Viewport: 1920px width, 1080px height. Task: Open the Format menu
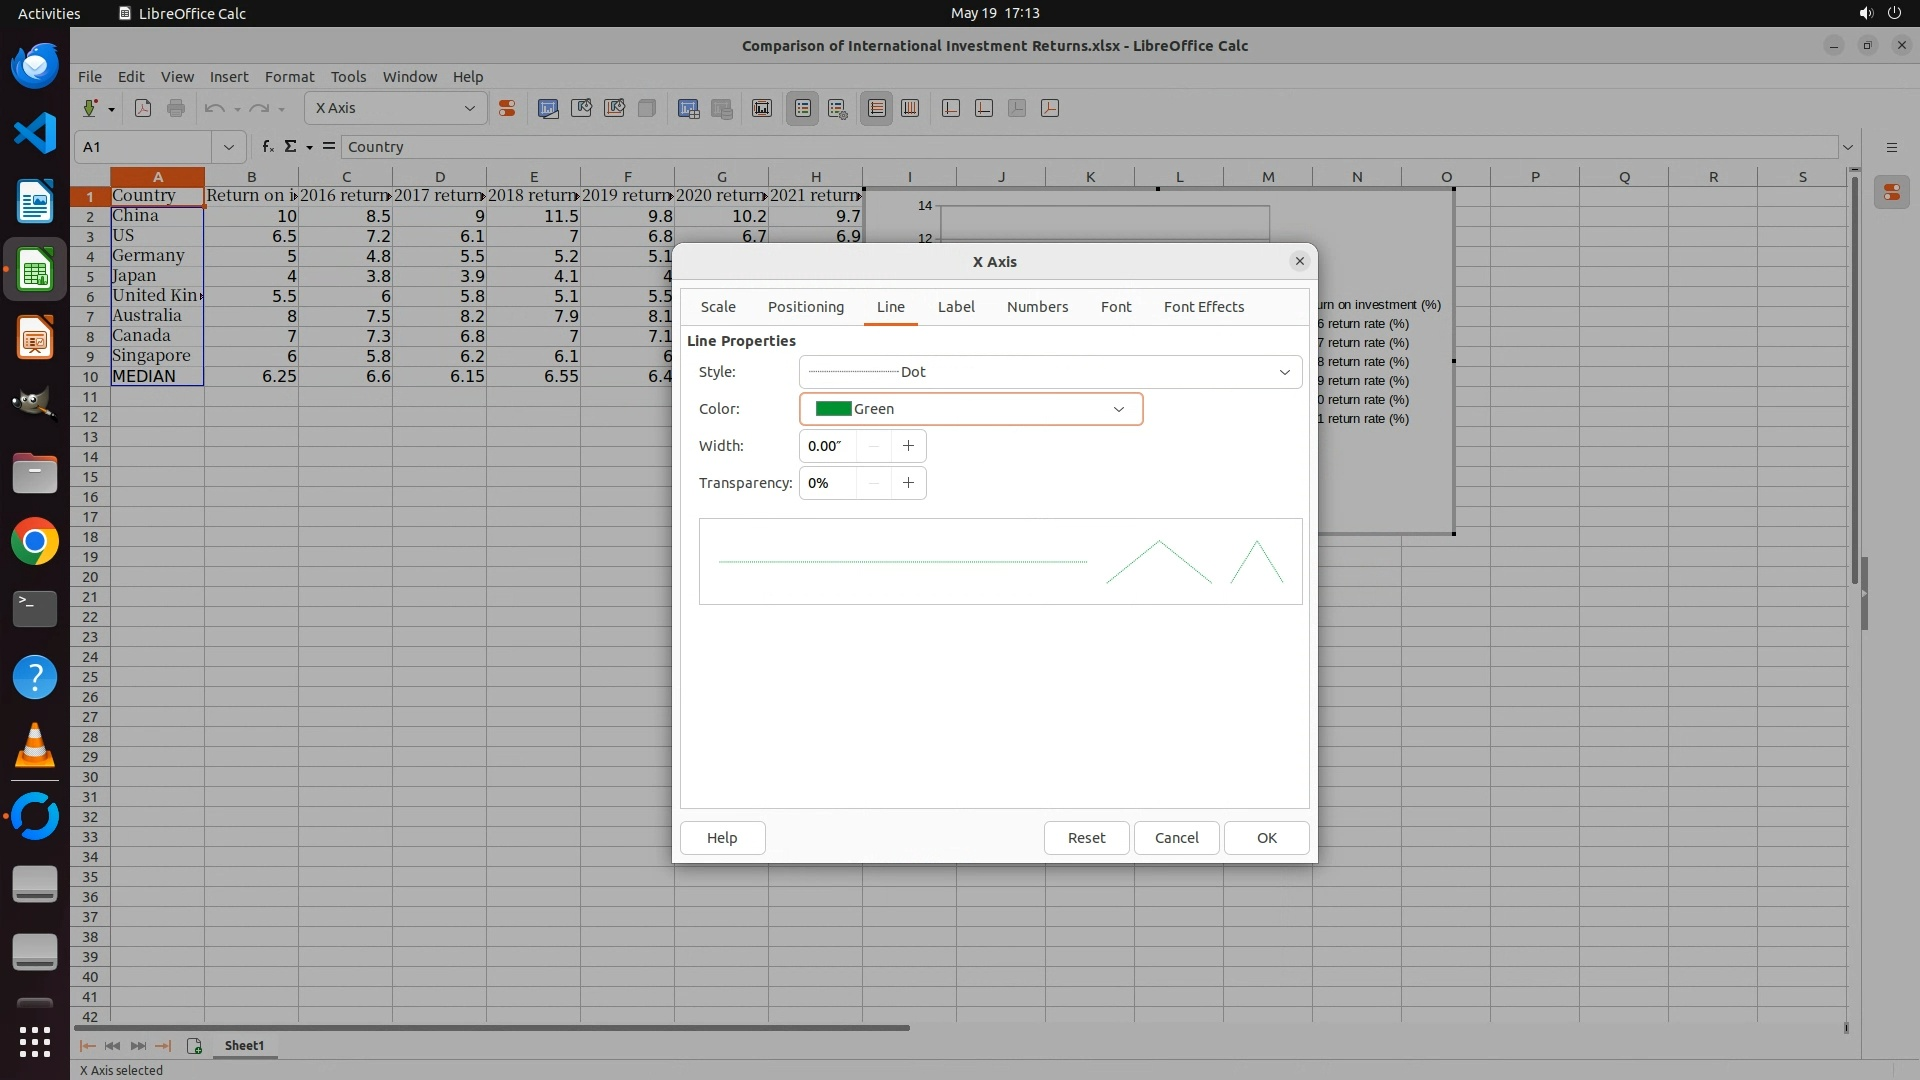[289, 77]
